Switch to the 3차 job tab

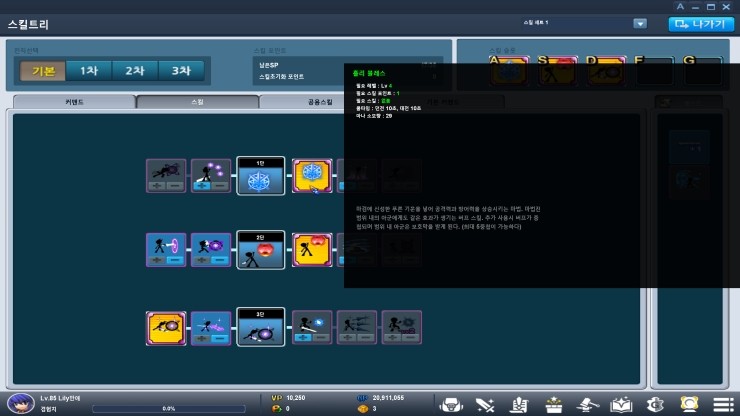[181, 71]
